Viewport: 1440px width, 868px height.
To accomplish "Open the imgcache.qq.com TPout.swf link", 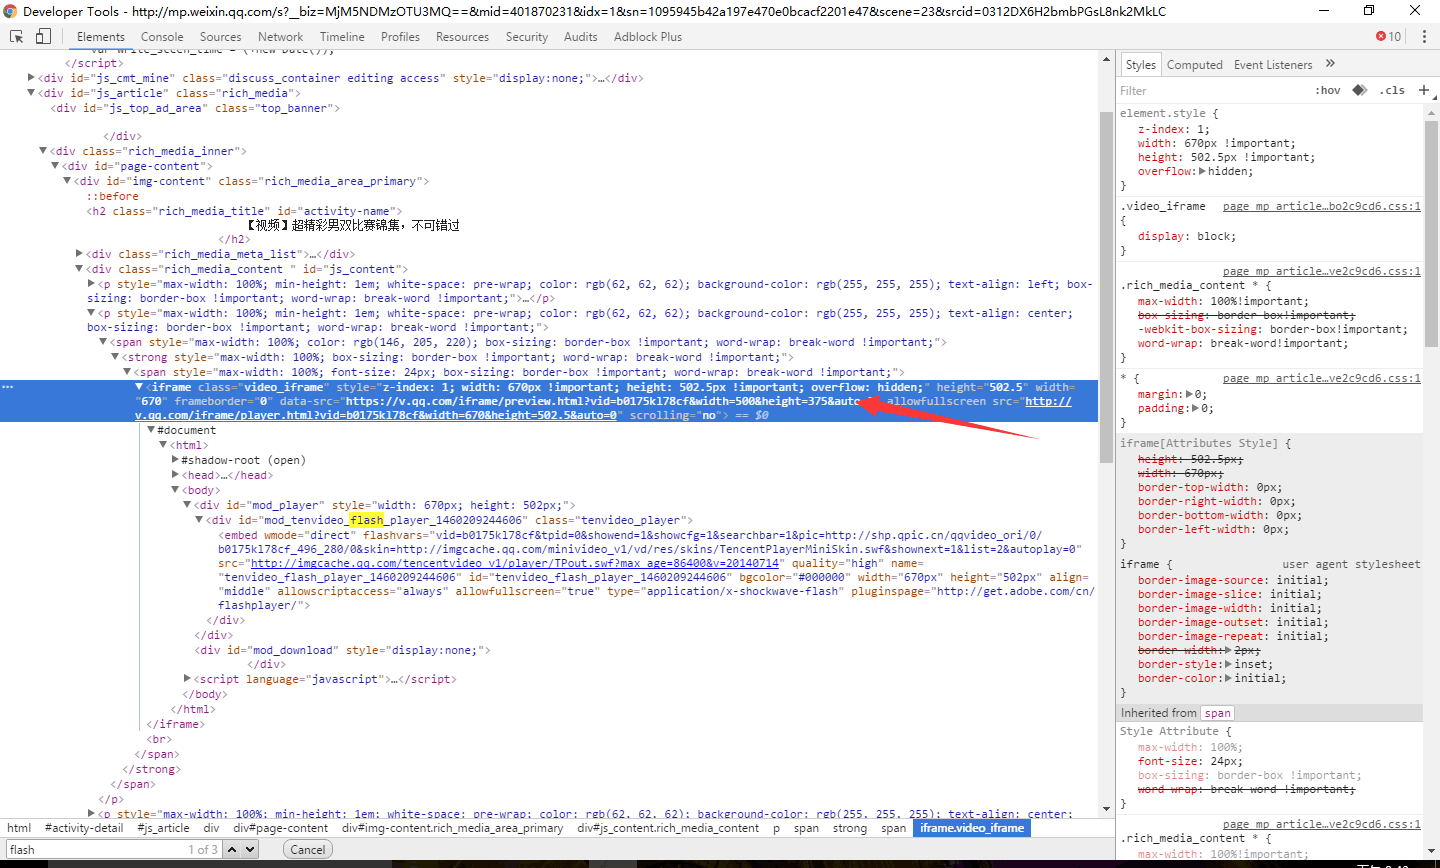I will (514, 563).
